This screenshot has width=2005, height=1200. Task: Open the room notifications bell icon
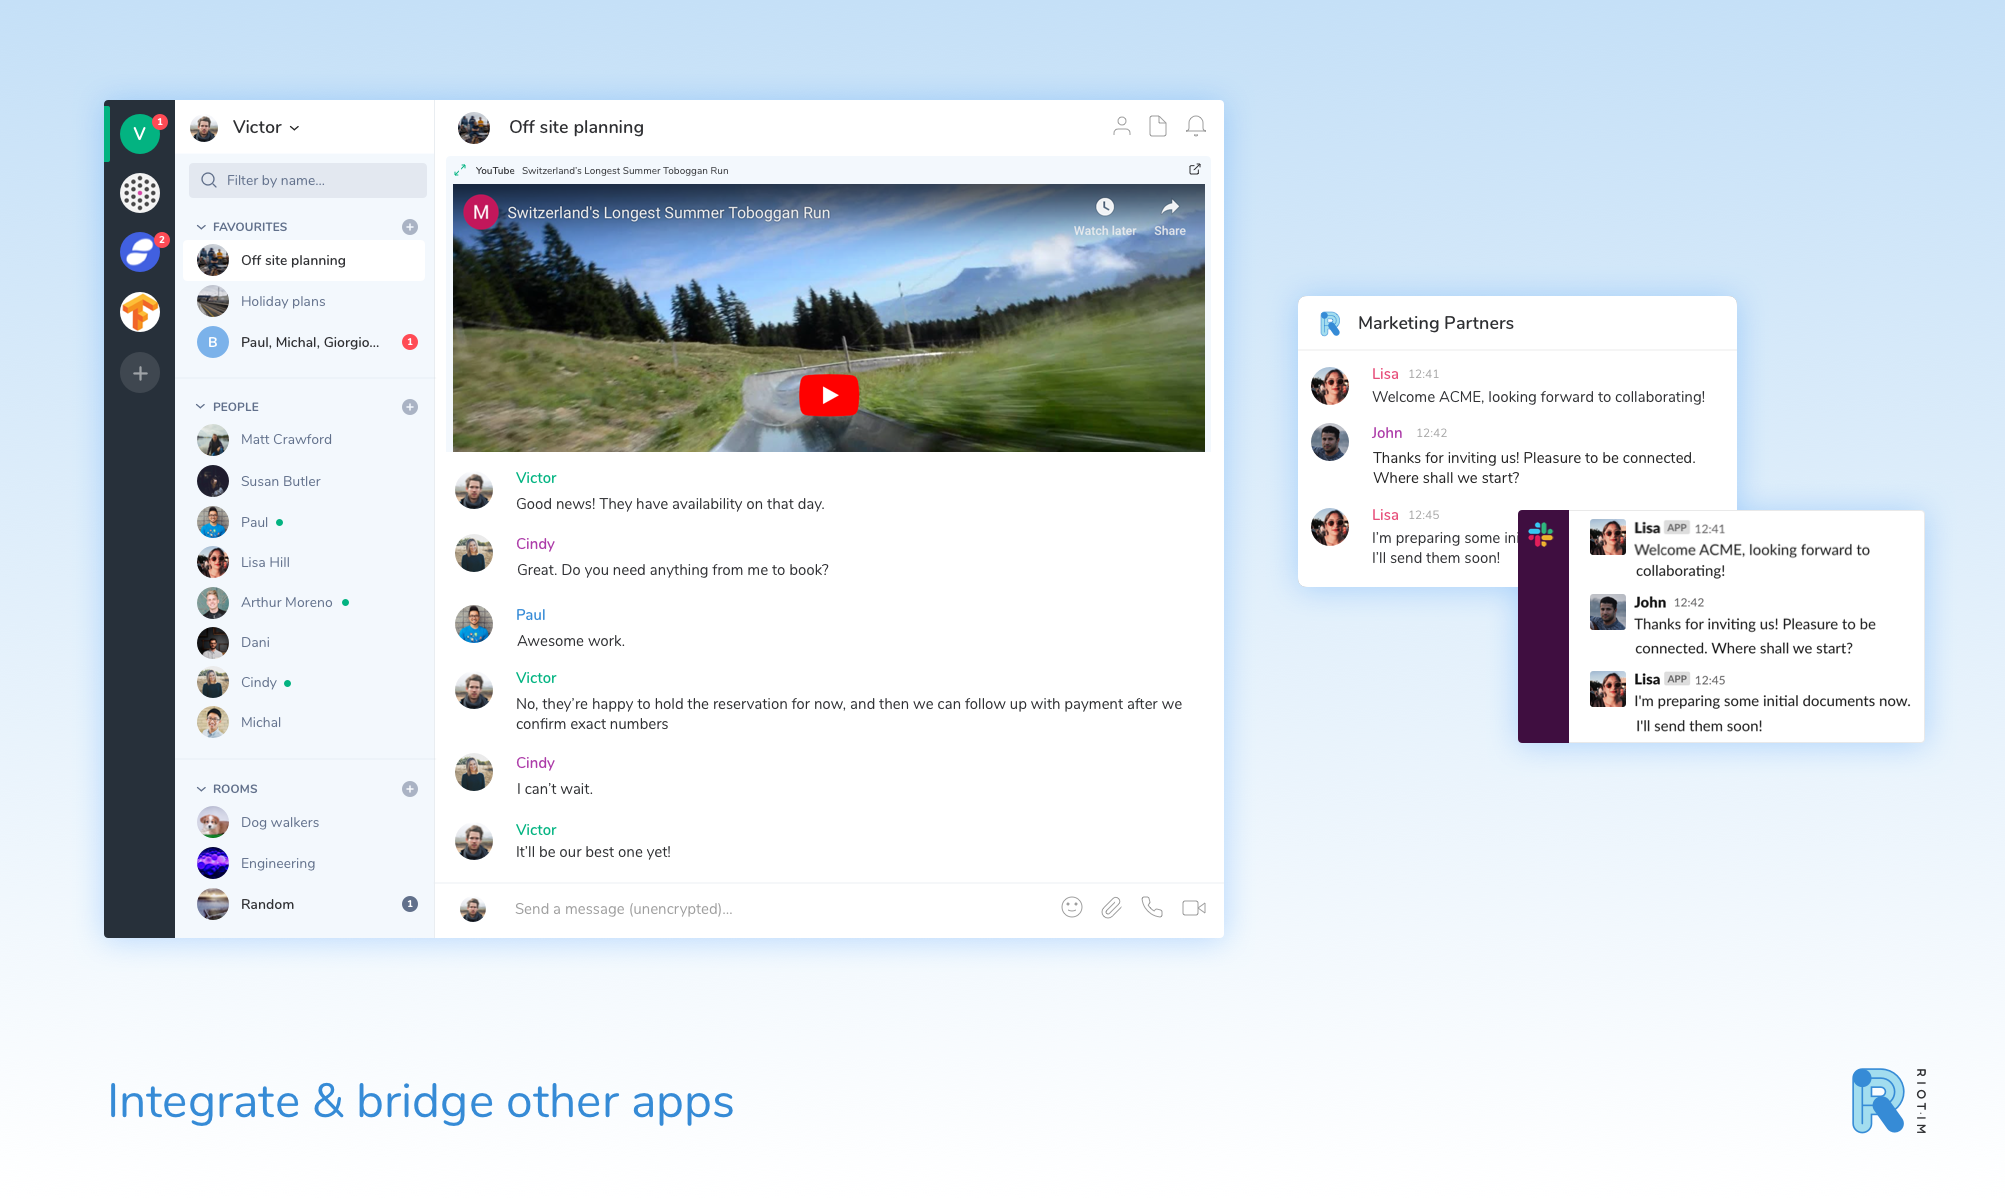tap(1196, 126)
